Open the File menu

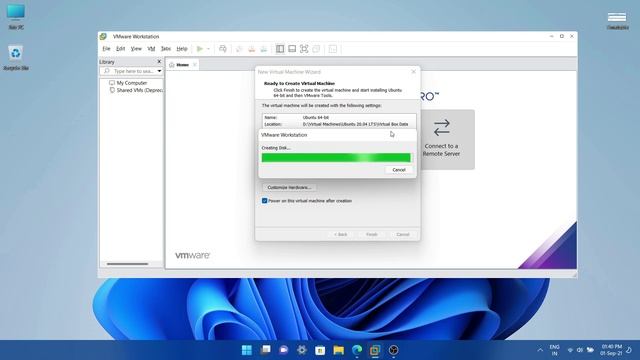coord(106,49)
